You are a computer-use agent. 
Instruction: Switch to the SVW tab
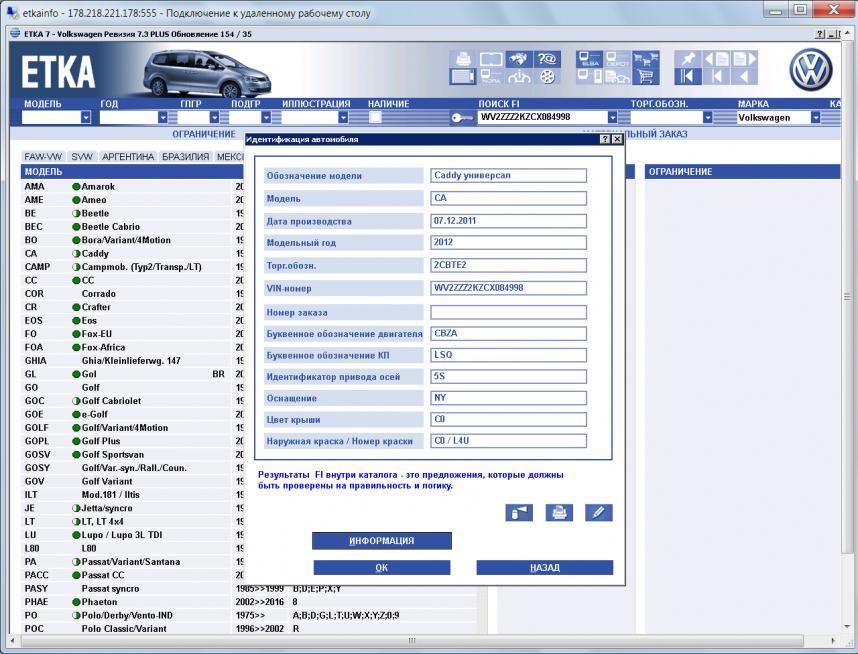tap(82, 157)
